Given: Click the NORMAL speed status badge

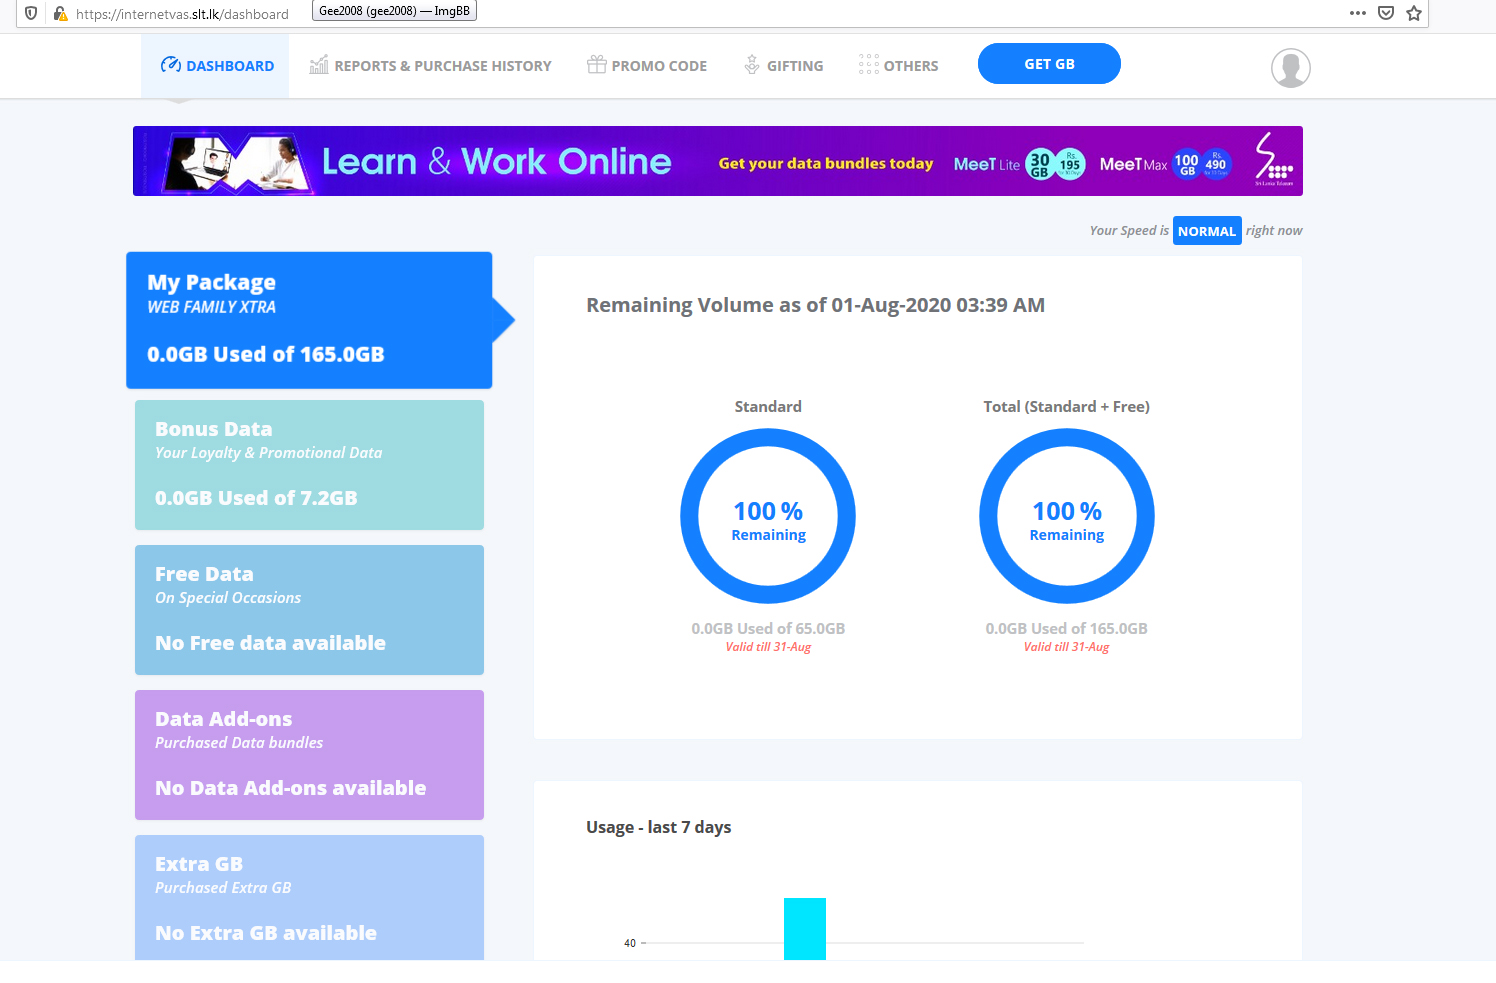Looking at the screenshot, I should click(1207, 231).
